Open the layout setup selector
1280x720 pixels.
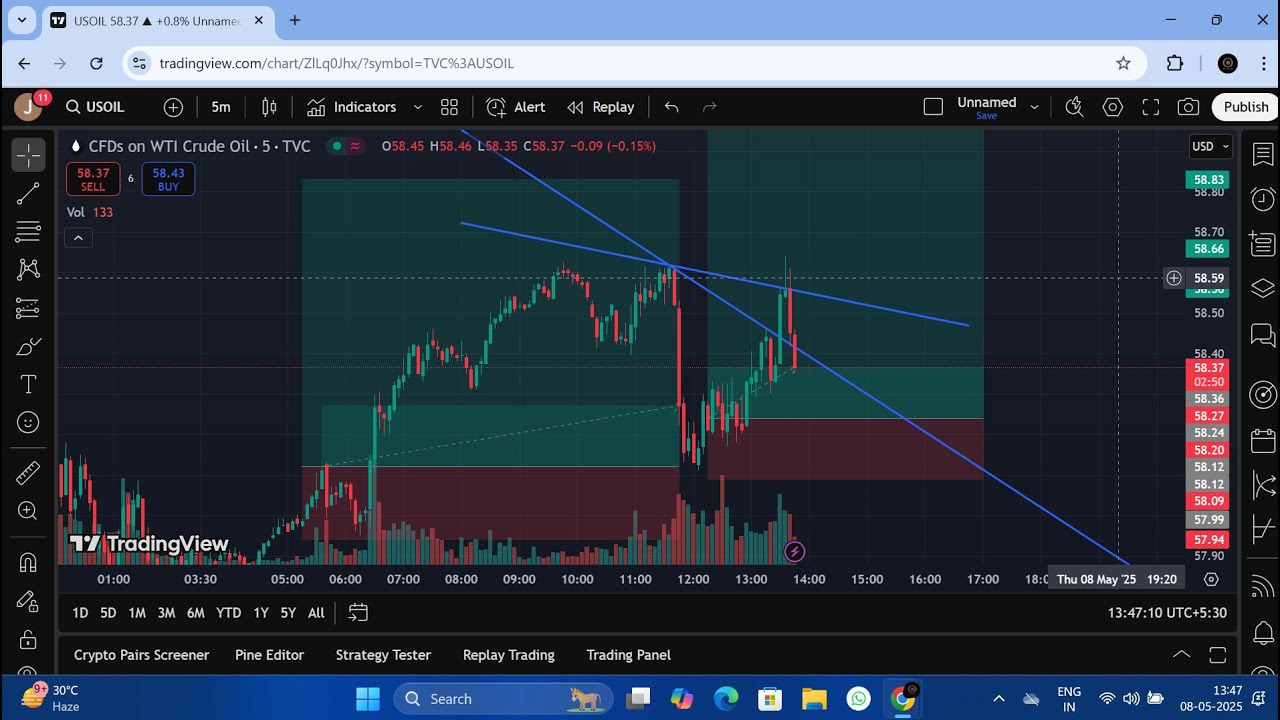point(933,107)
